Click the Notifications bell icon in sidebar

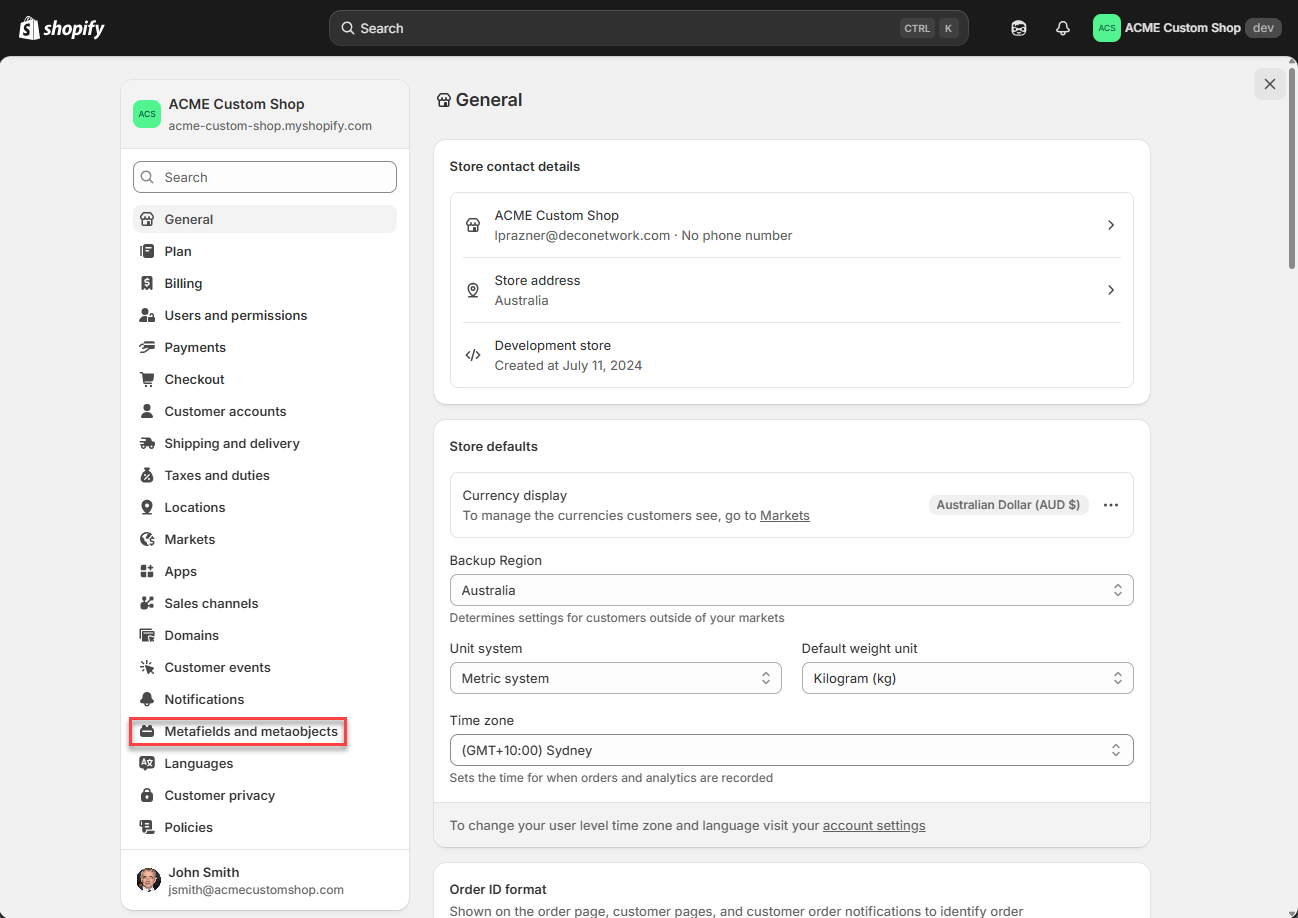pos(147,699)
